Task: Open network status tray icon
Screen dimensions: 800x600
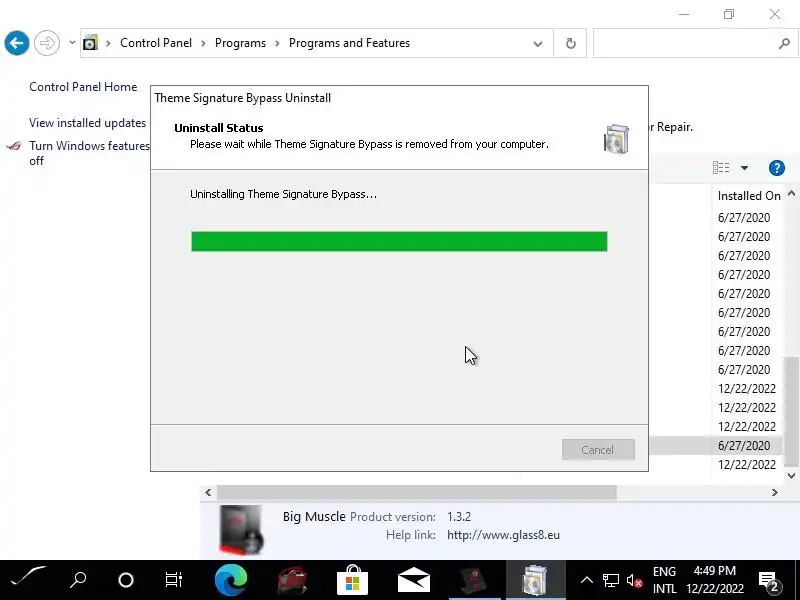Action: (611, 580)
